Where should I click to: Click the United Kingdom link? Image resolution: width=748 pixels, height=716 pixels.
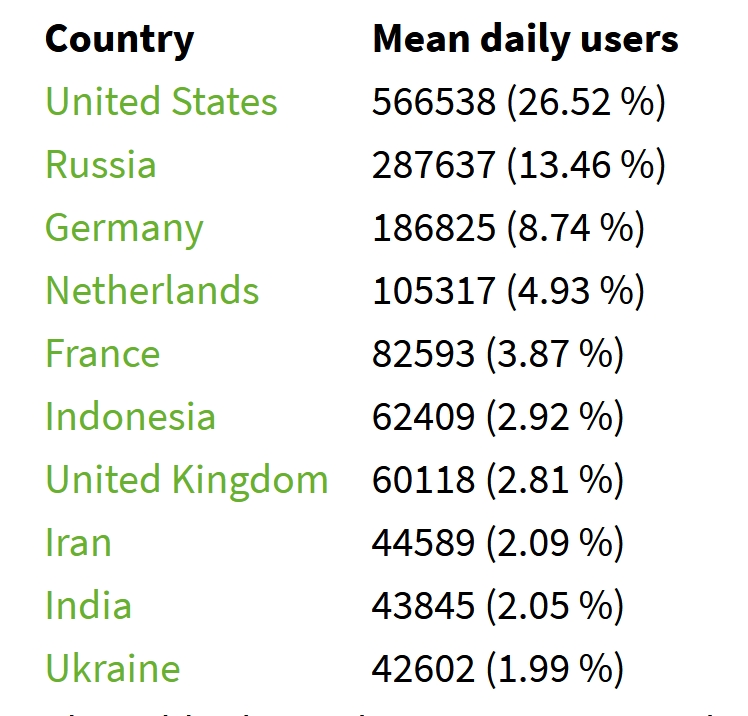(186, 480)
